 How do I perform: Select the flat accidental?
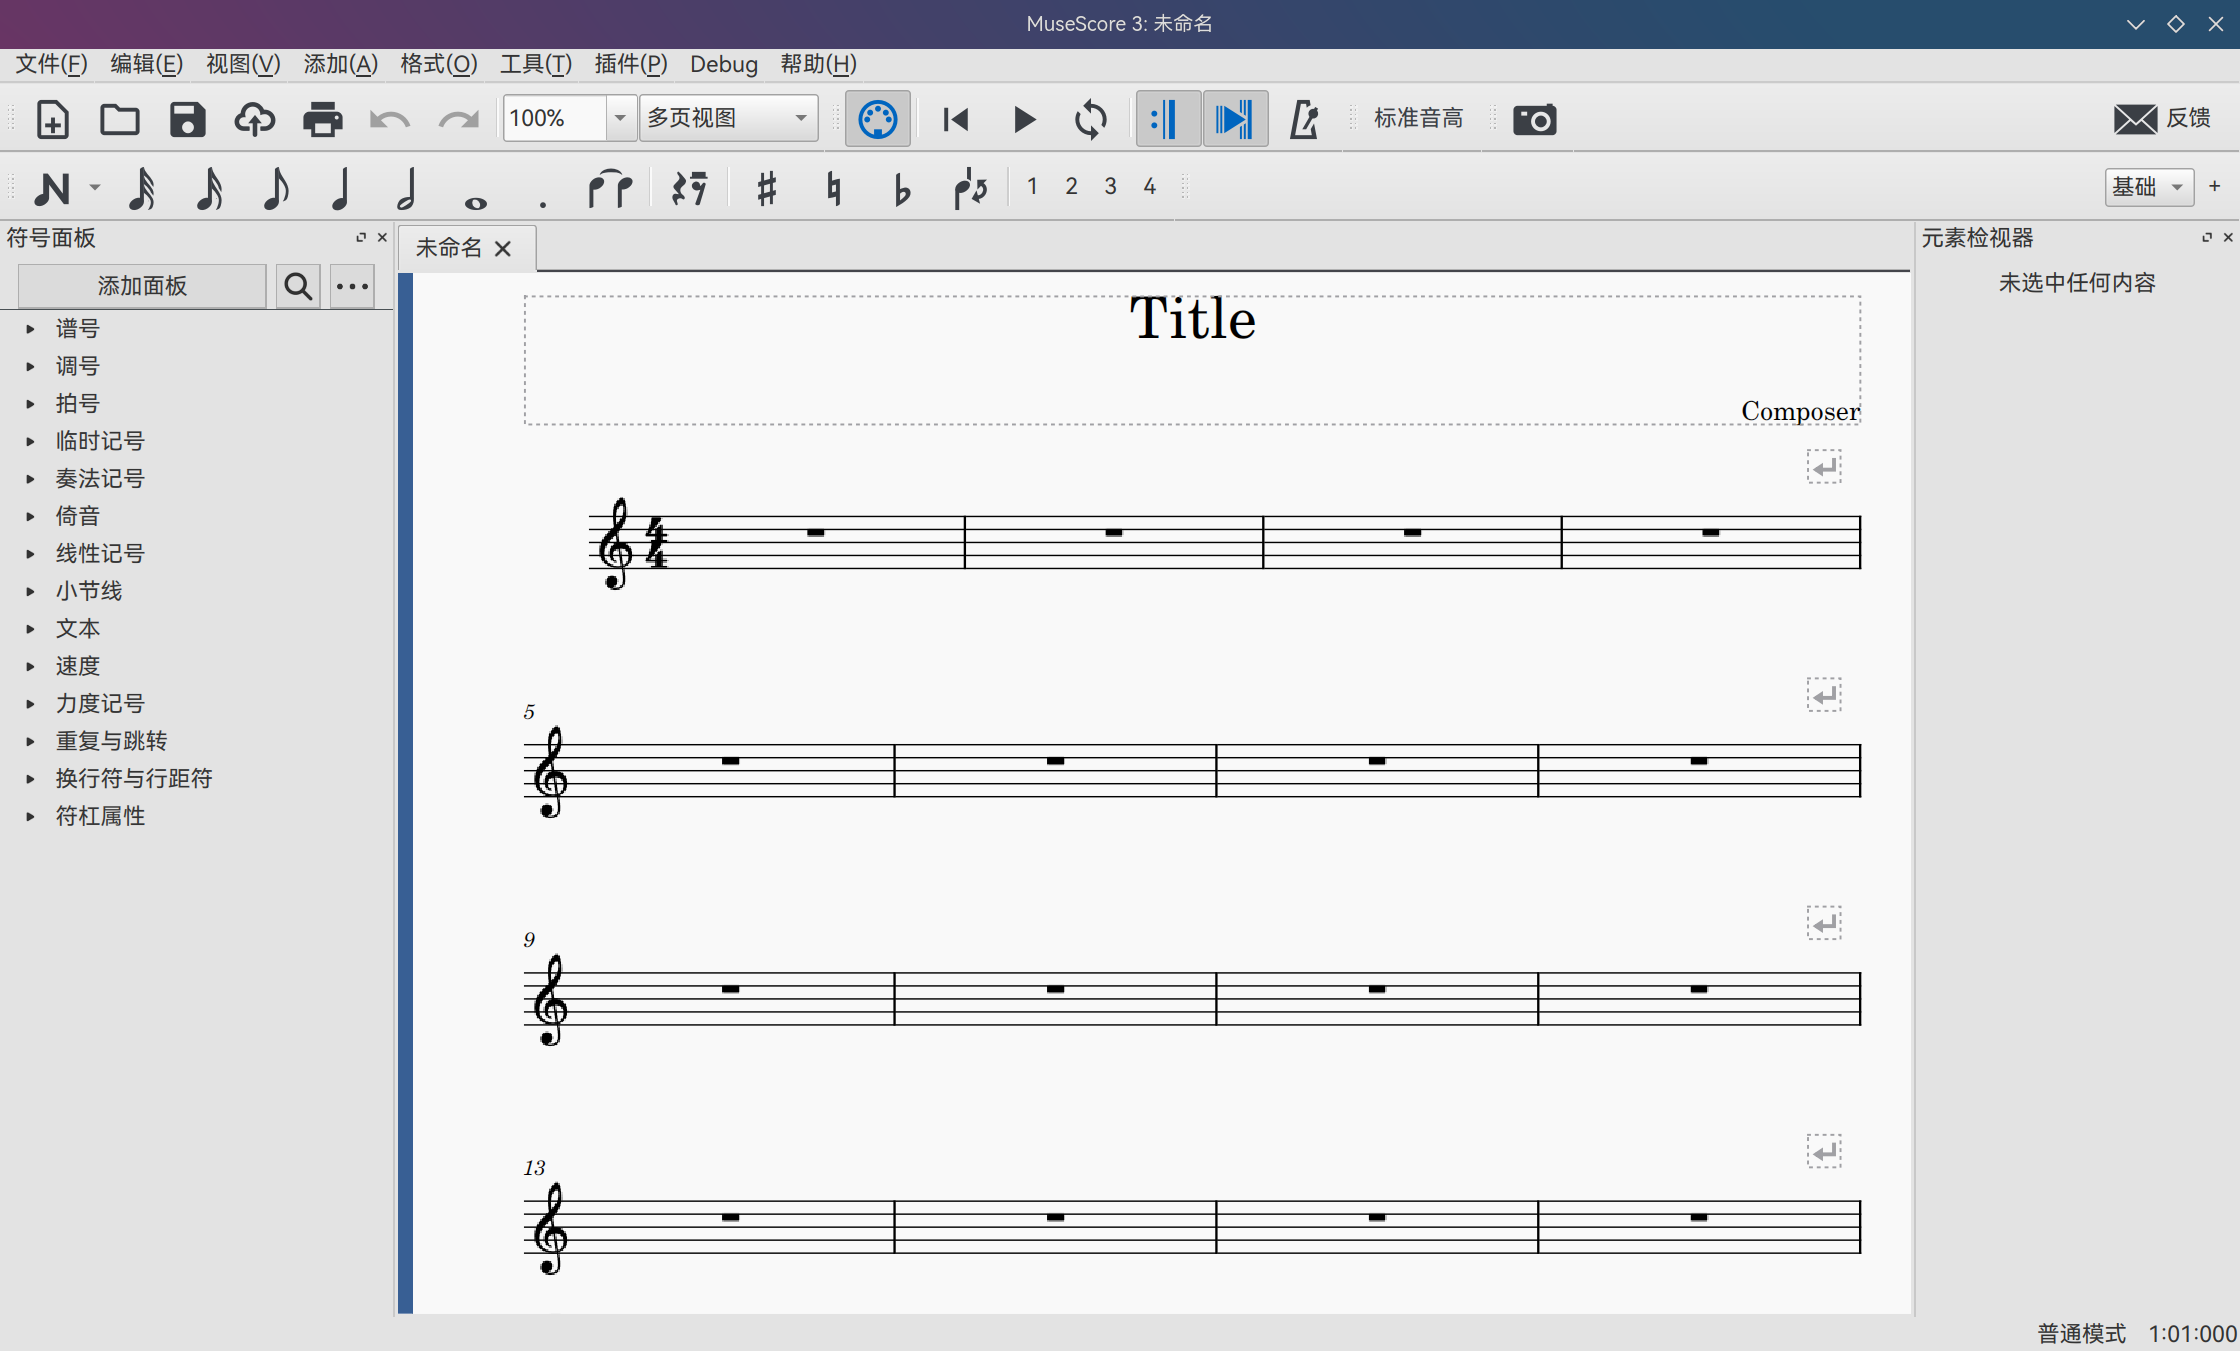(901, 187)
